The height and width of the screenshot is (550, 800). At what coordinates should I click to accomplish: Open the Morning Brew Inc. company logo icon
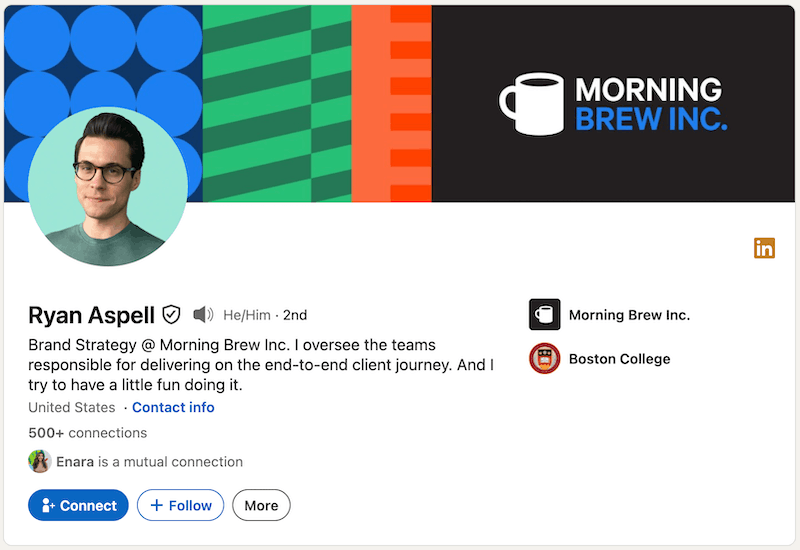pos(544,314)
